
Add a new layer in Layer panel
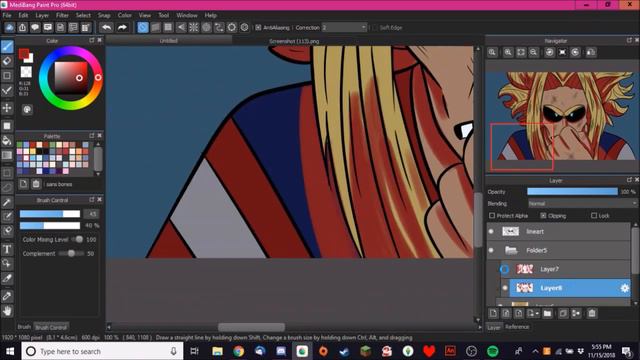pyautogui.click(x=493, y=313)
